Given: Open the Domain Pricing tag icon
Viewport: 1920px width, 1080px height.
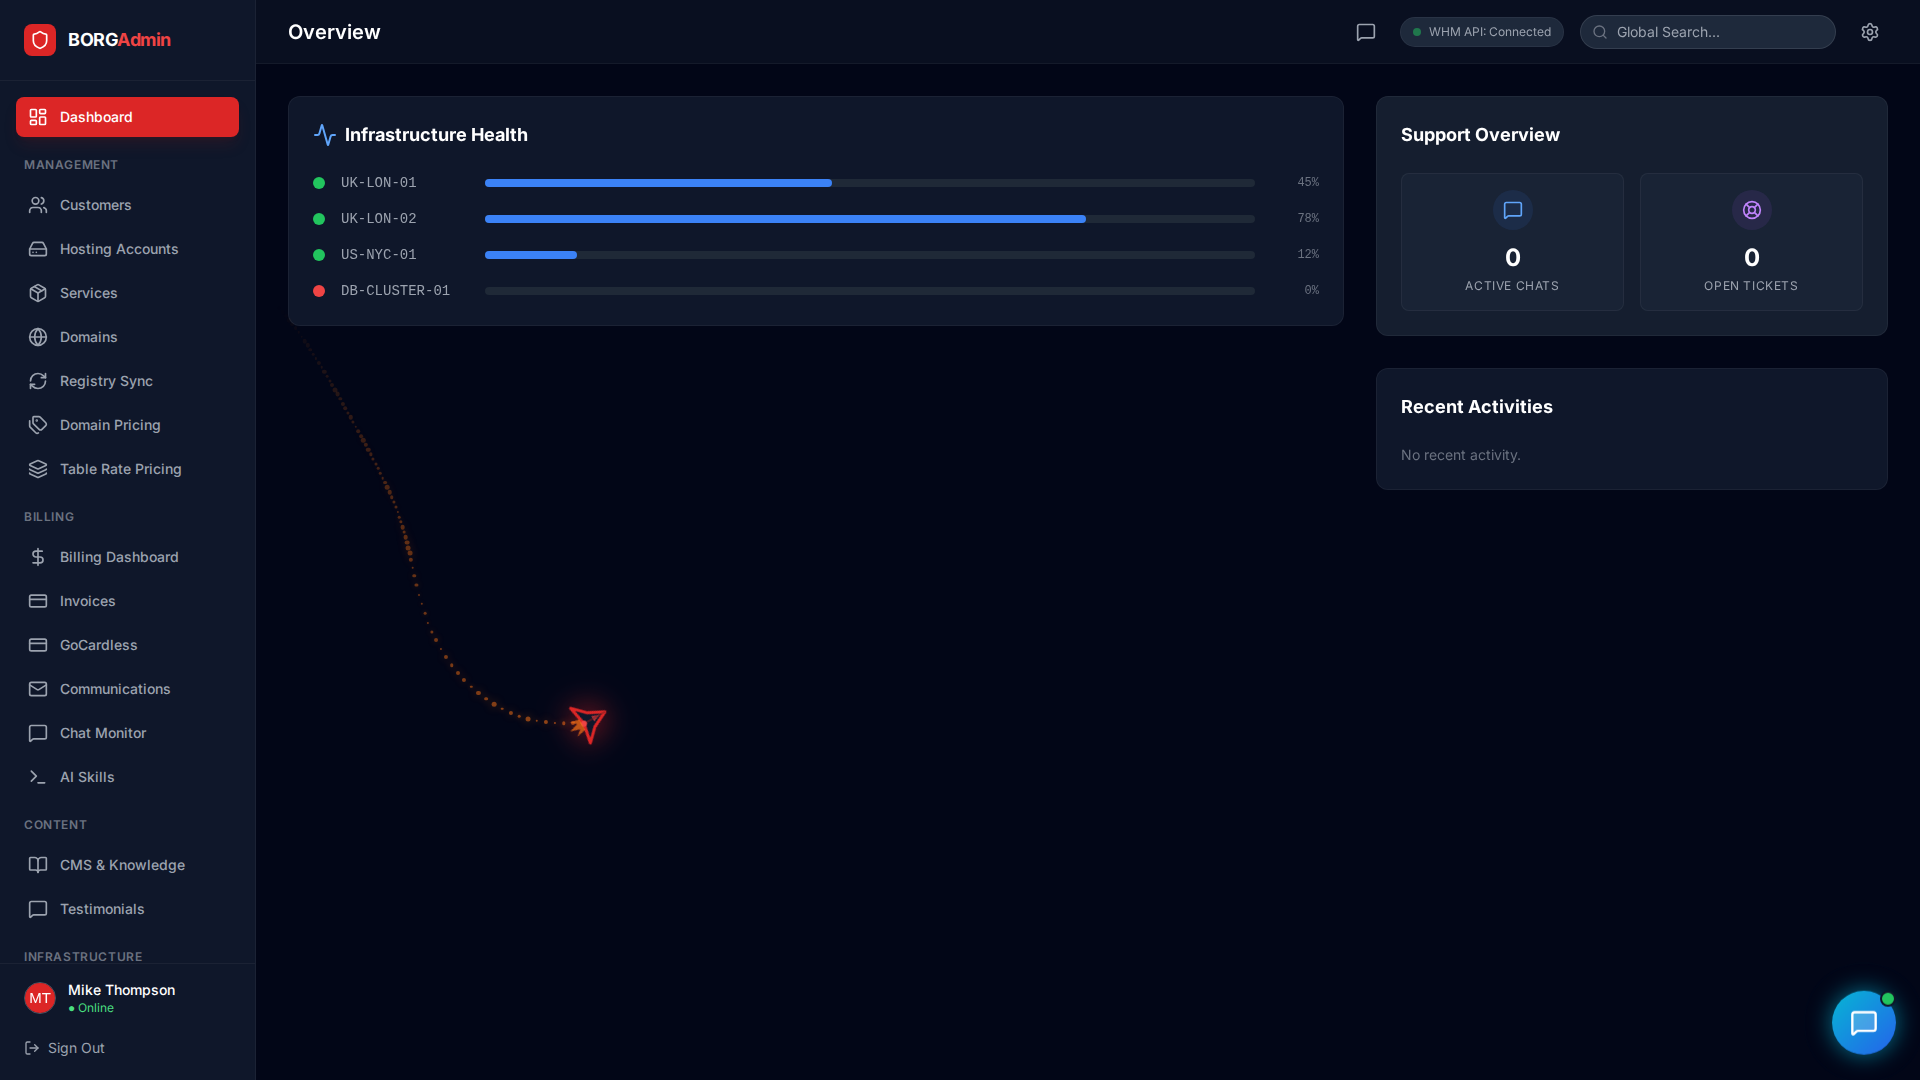Looking at the screenshot, I should coord(38,425).
